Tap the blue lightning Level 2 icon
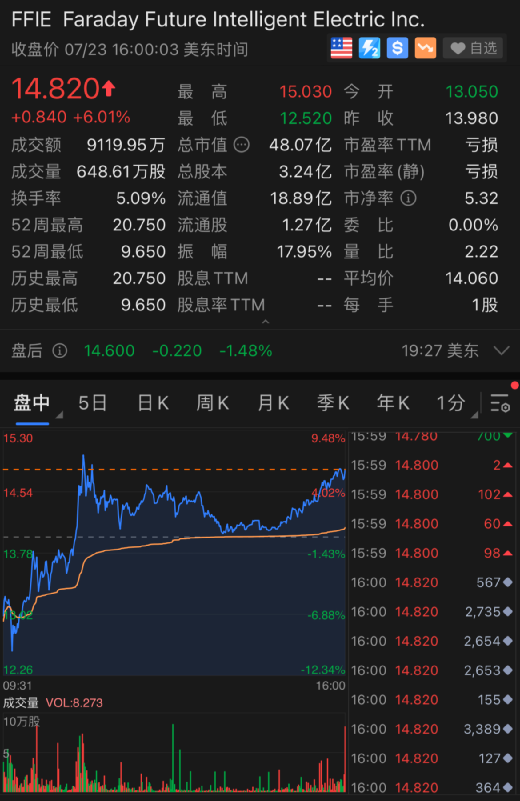520x801 pixels. point(369,48)
